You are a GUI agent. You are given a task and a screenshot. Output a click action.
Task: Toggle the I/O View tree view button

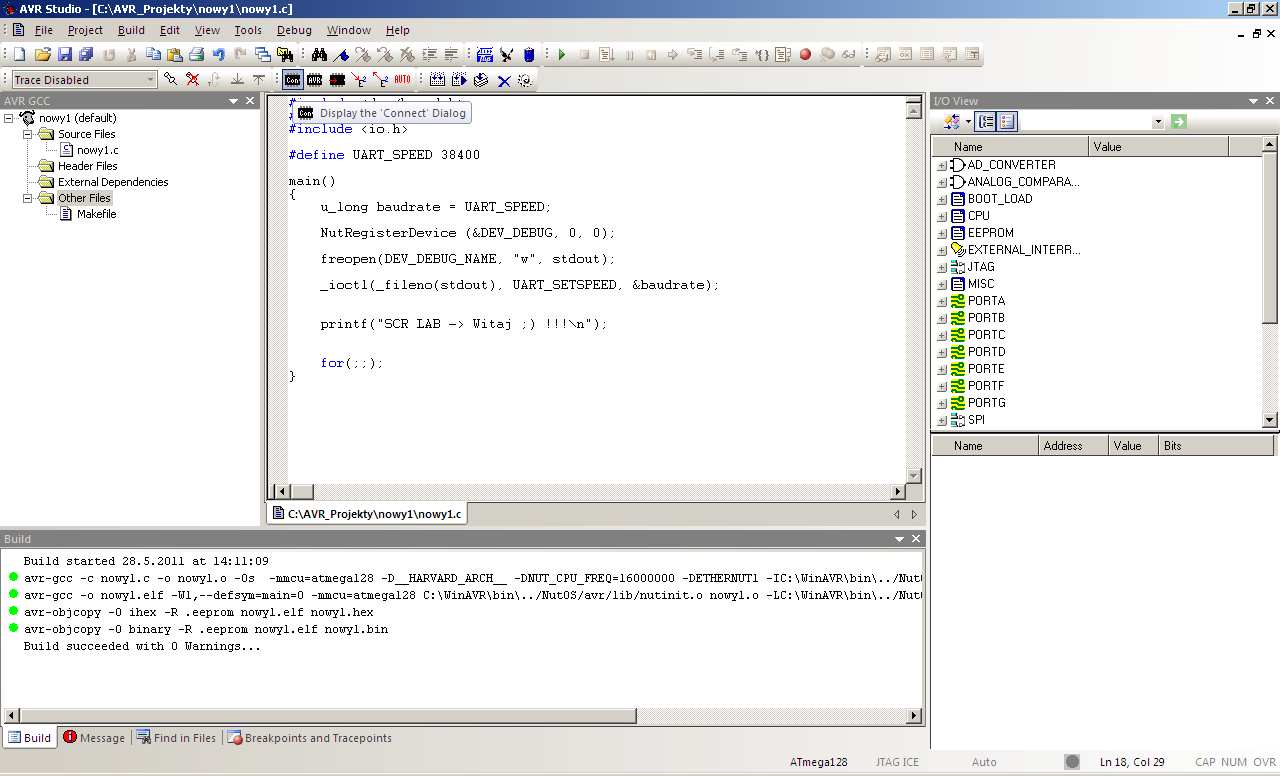click(x=986, y=121)
